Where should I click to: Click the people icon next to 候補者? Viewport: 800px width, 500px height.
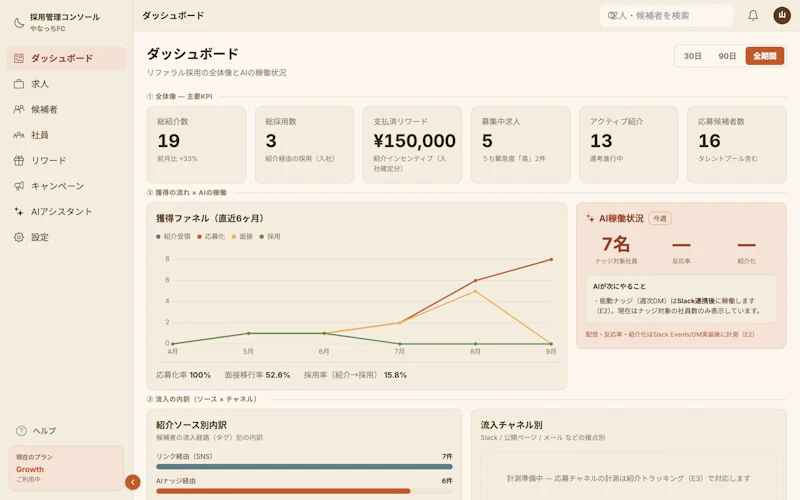19,109
